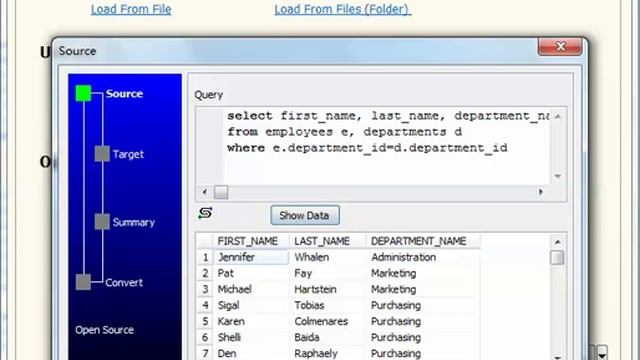
Task: Open the Load From File link
Action: point(131,9)
